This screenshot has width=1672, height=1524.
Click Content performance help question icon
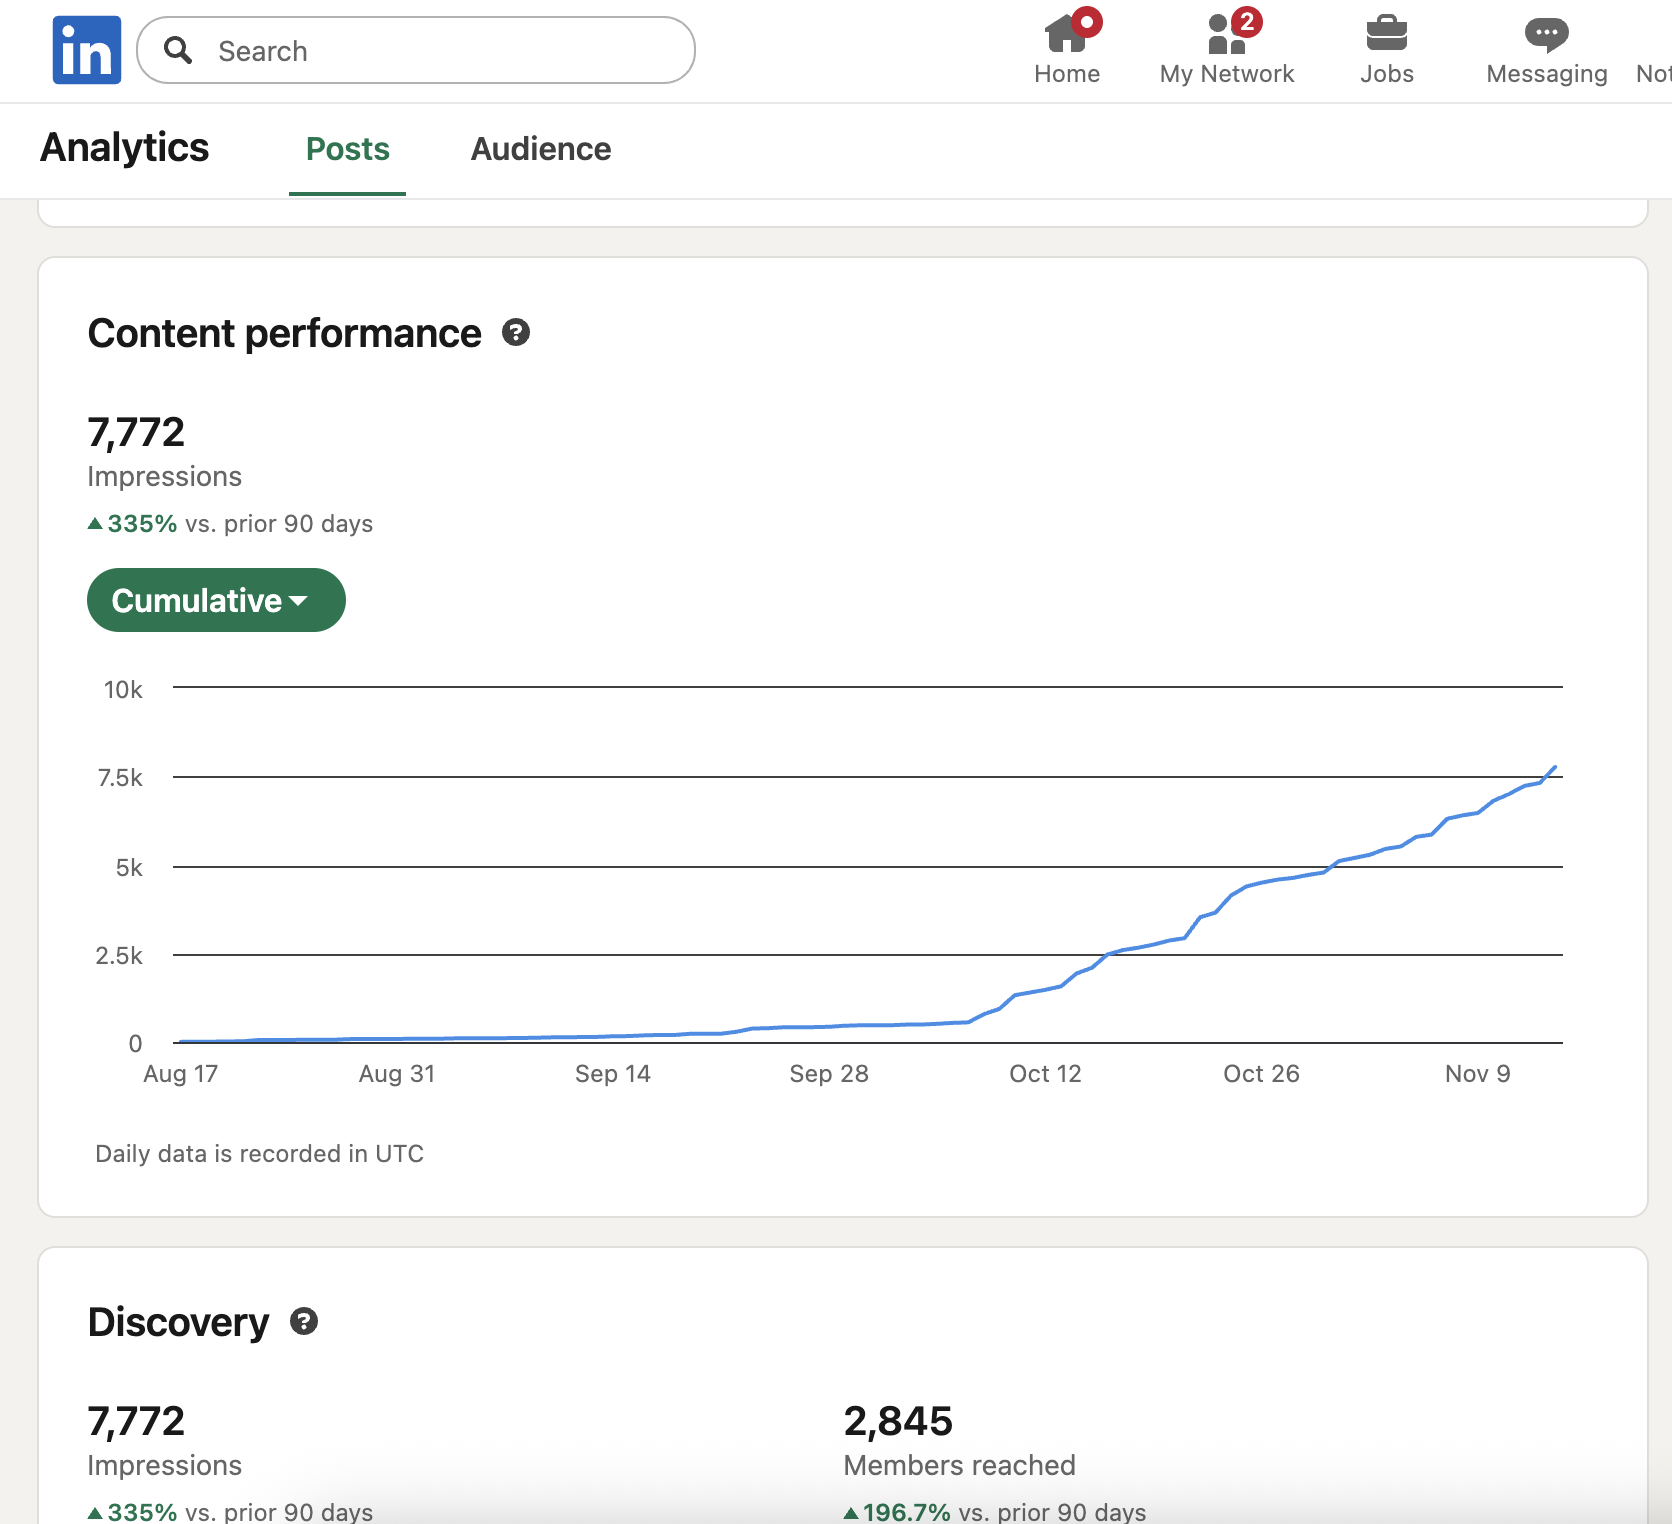click(516, 333)
